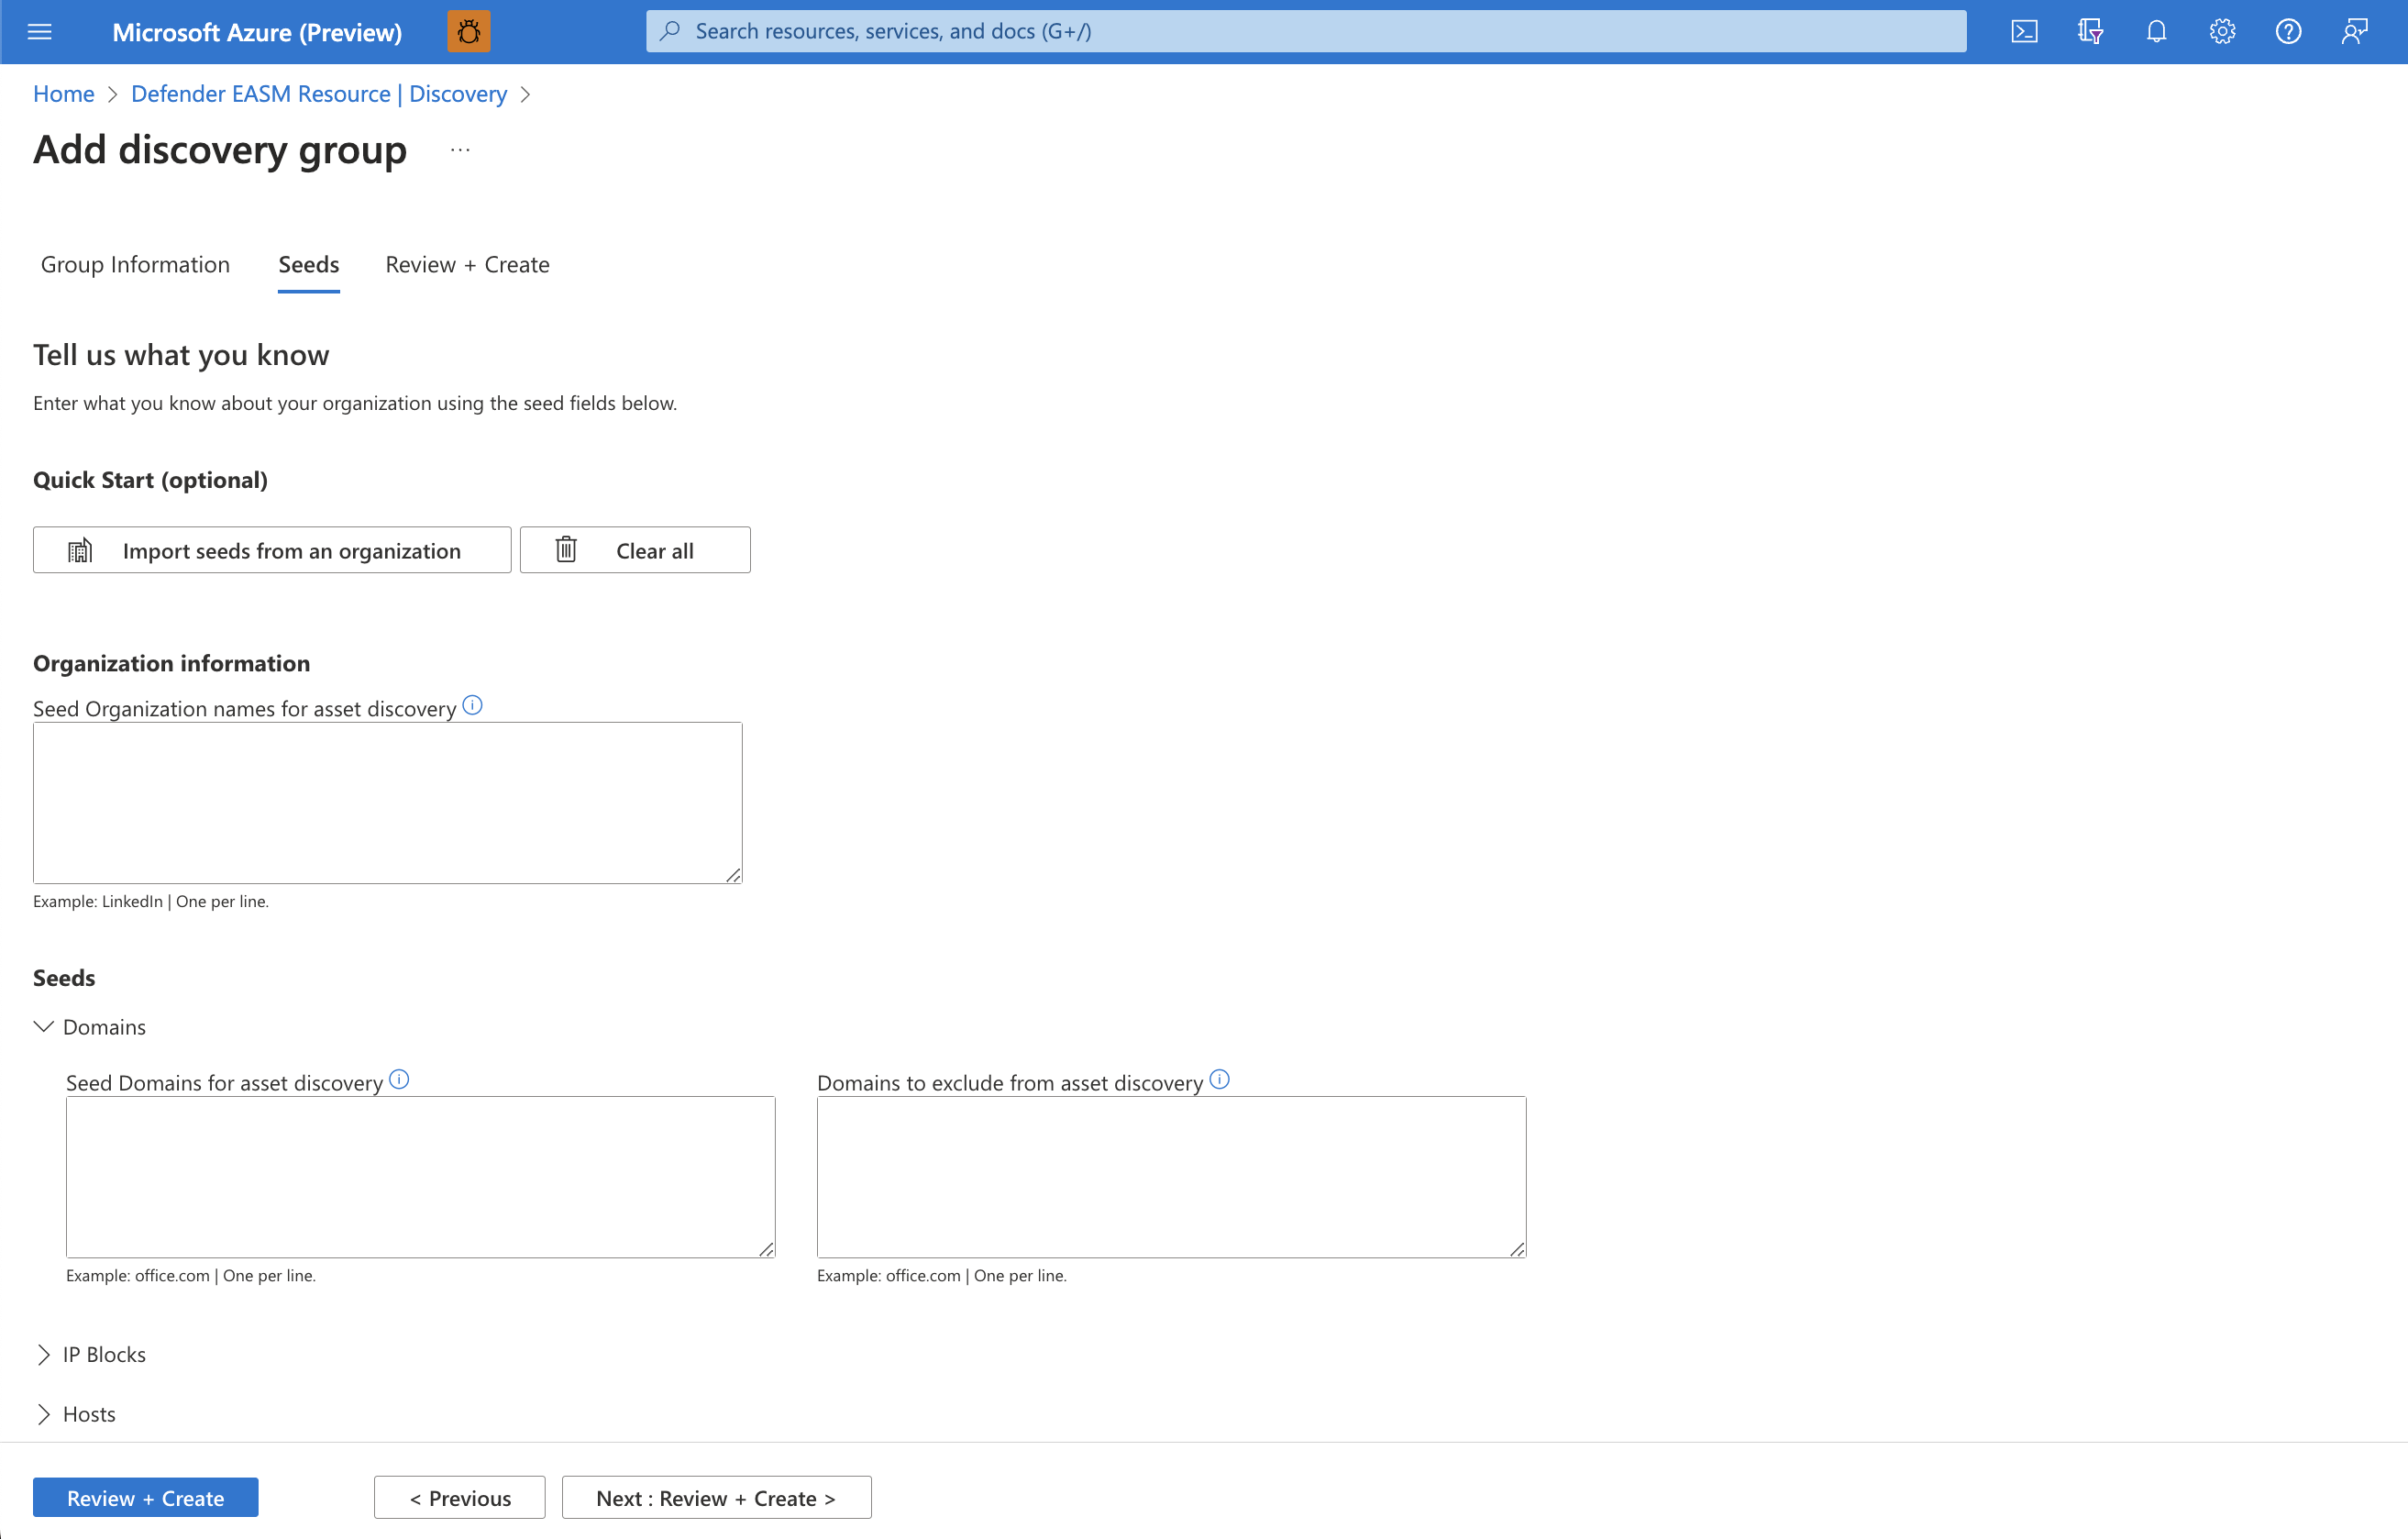Collapse the Domains section
Screen dimensions: 2408x1539
(x=46, y=1026)
